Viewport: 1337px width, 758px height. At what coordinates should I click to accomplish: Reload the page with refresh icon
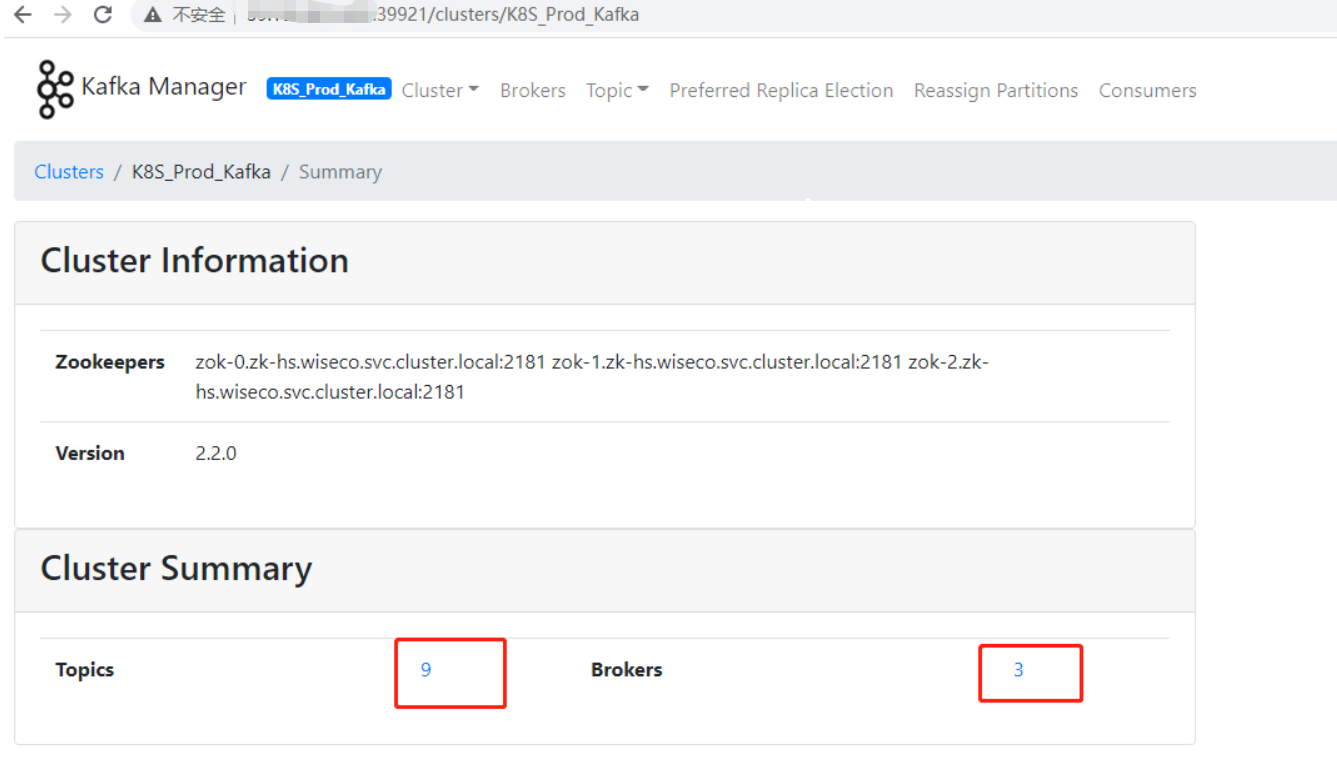coord(102,15)
